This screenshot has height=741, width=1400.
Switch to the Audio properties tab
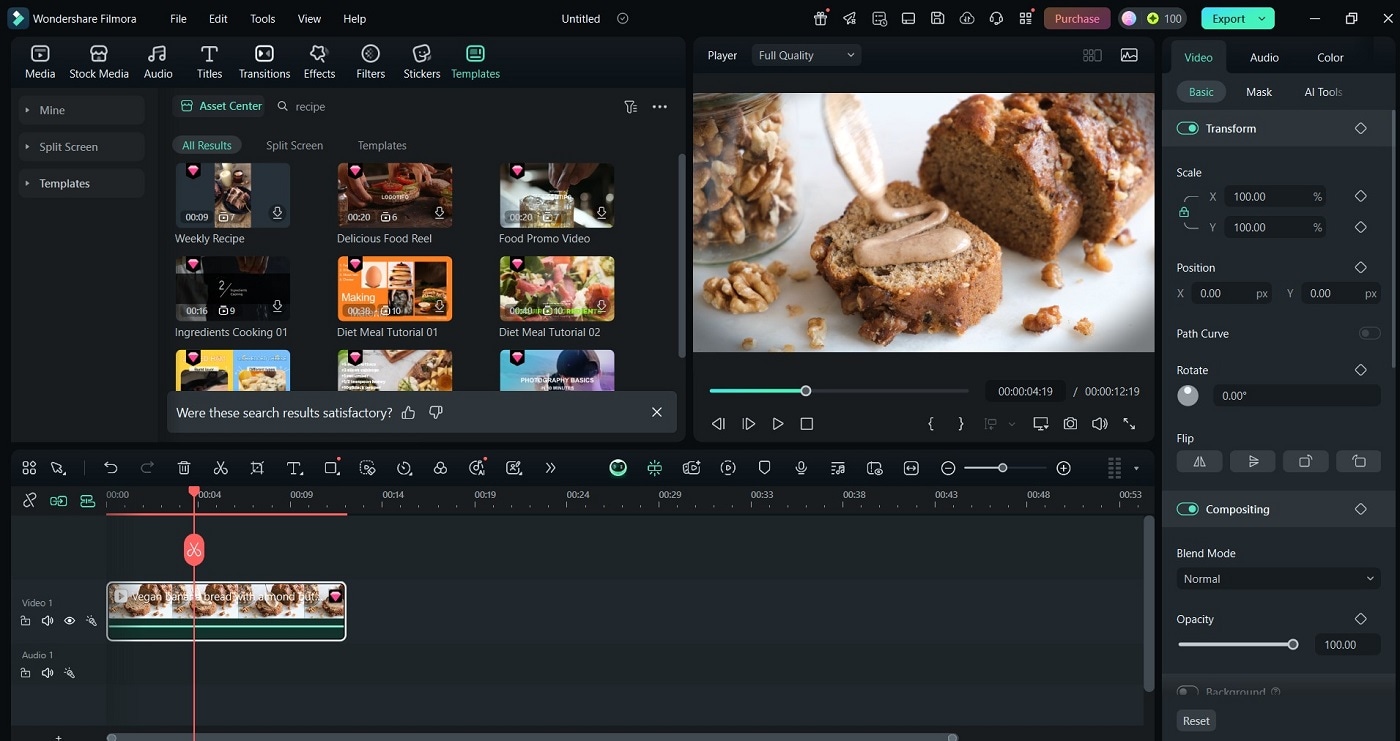click(1264, 57)
